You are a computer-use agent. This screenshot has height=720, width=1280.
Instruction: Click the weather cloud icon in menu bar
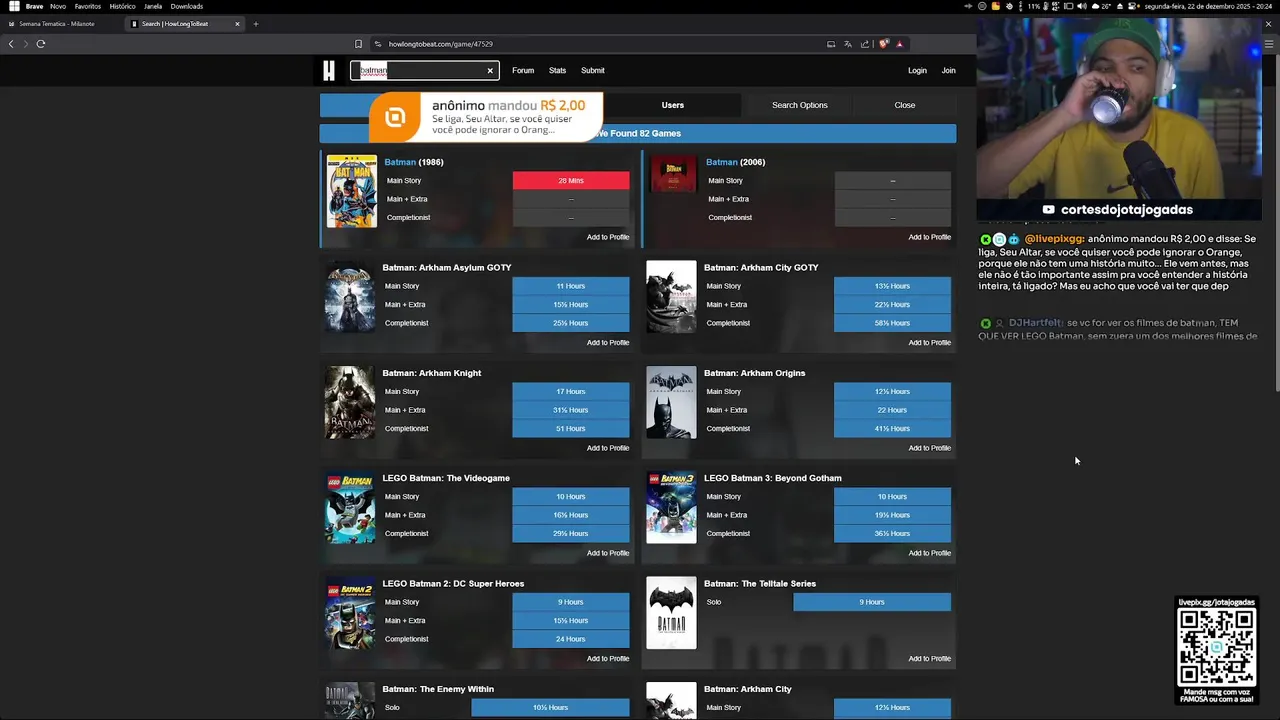click(x=1094, y=6)
